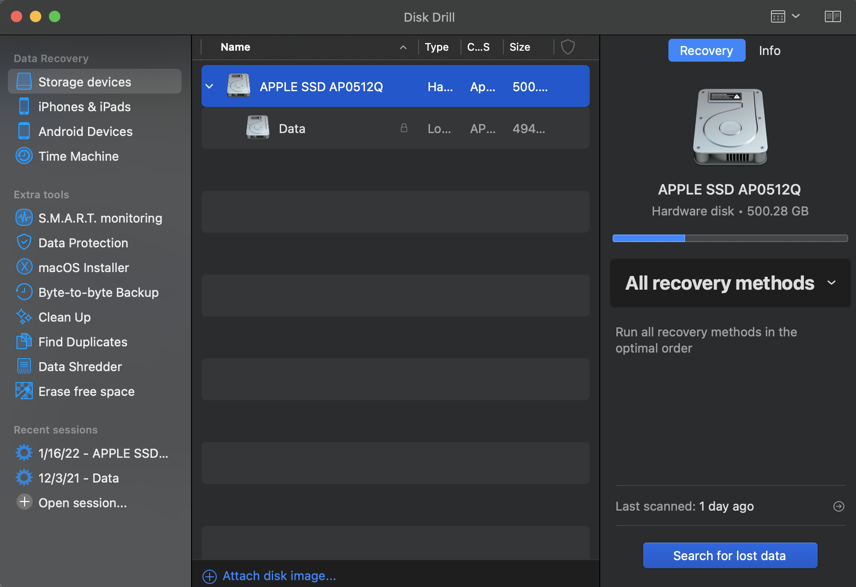Click the Size column header
This screenshot has height=587, width=856.
click(x=520, y=47)
